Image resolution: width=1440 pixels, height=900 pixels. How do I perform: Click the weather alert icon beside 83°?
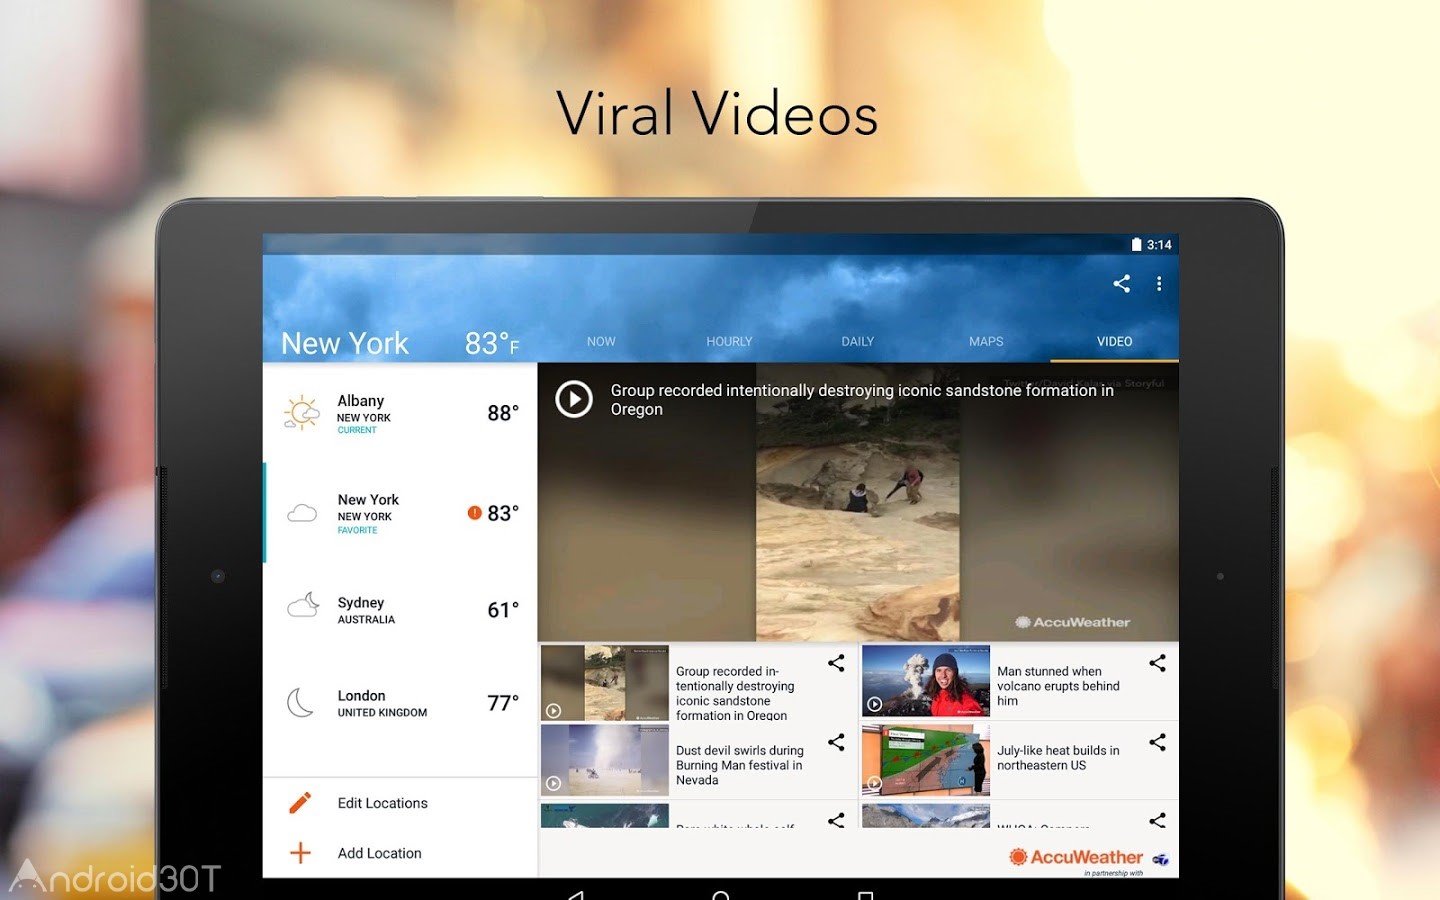[475, 513]
